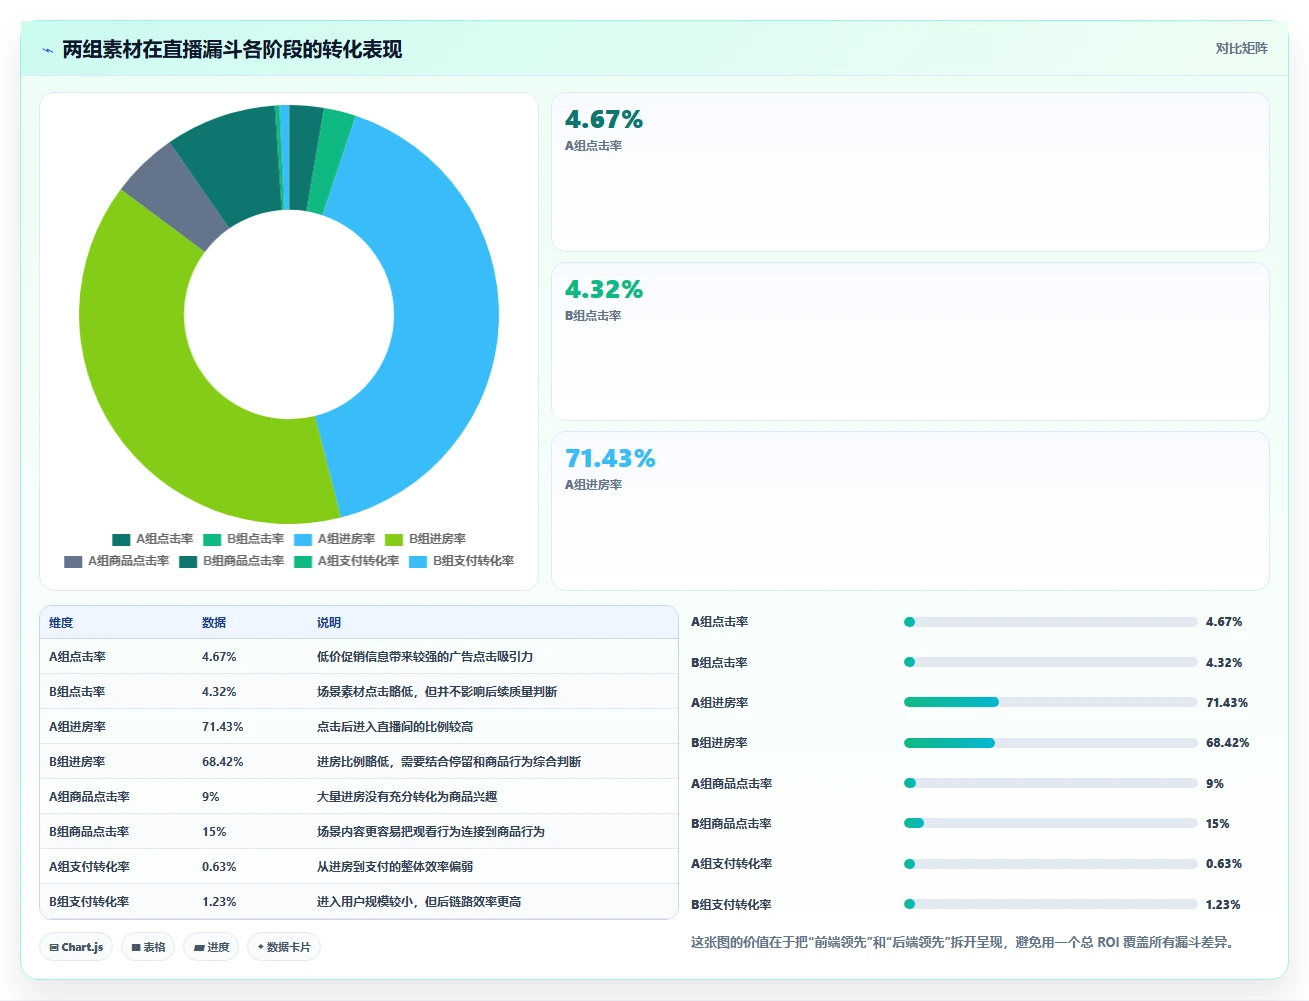Click the Chart.js tag chip
This screenshot has width=1309, height=1001.
point(76,947)
